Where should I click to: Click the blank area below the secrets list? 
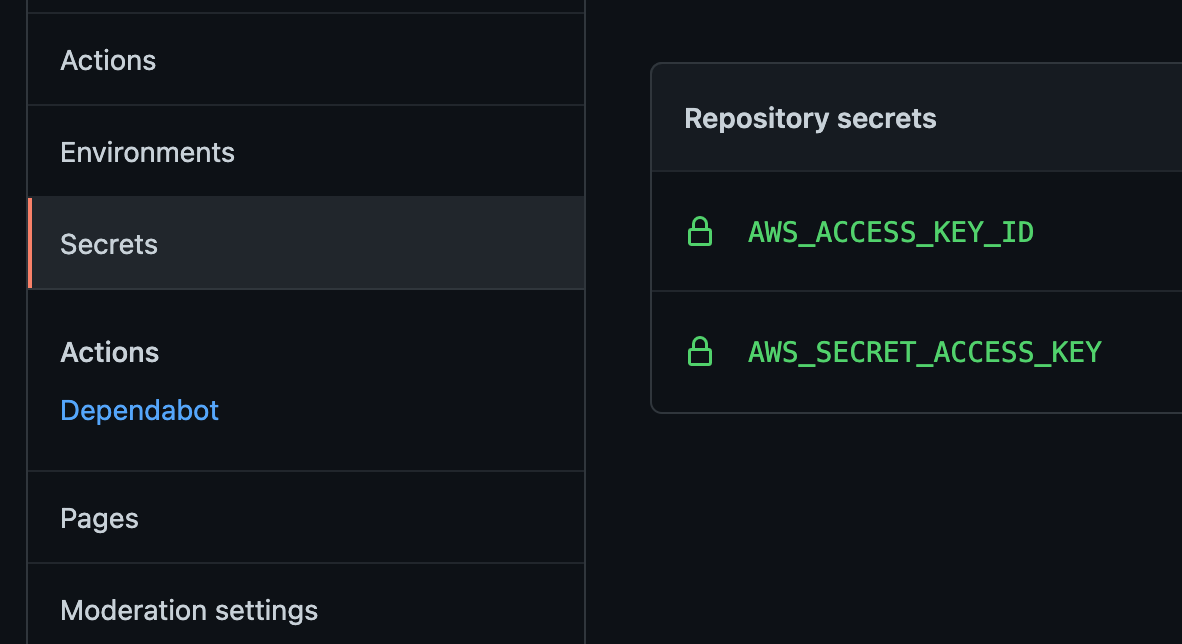pos(917,528)
